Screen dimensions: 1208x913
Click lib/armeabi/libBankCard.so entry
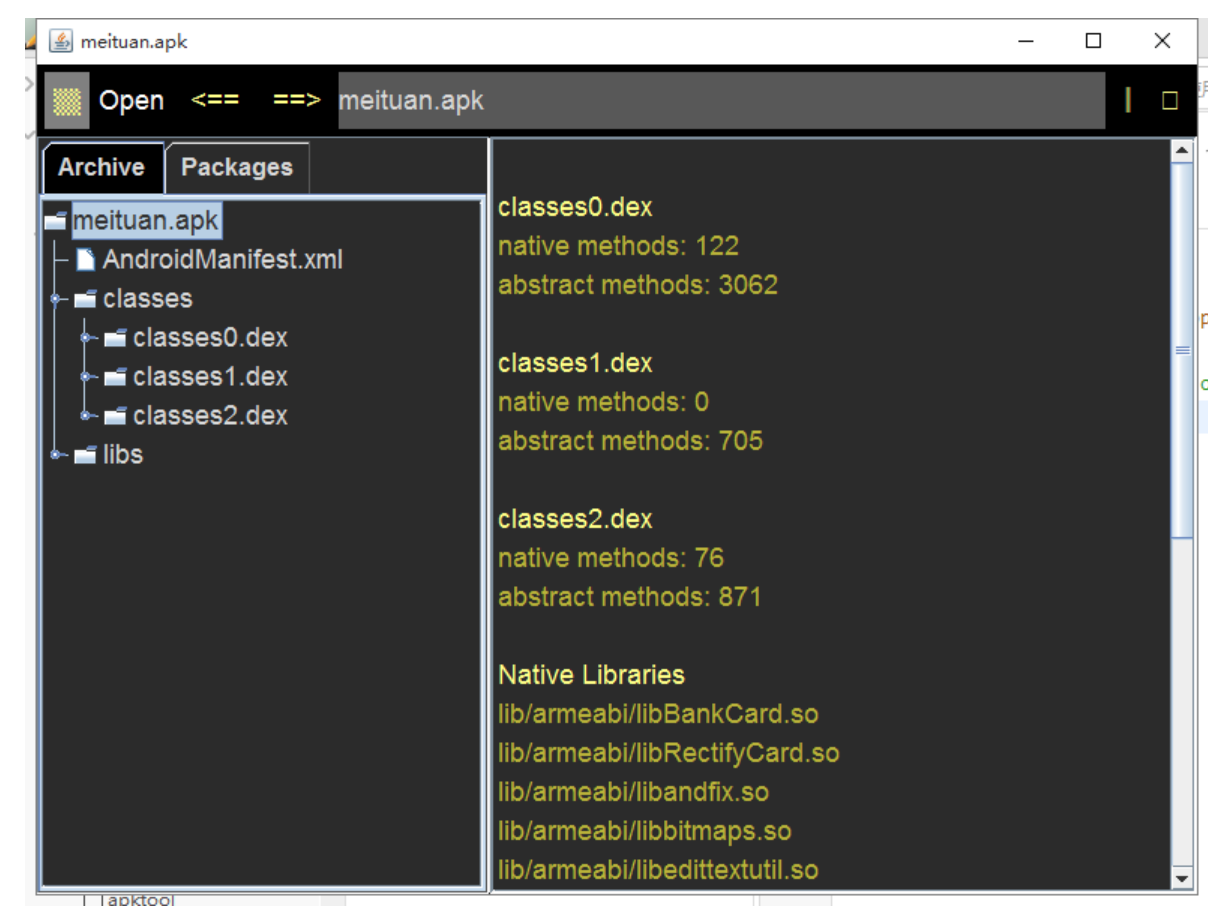pos(658,714)
